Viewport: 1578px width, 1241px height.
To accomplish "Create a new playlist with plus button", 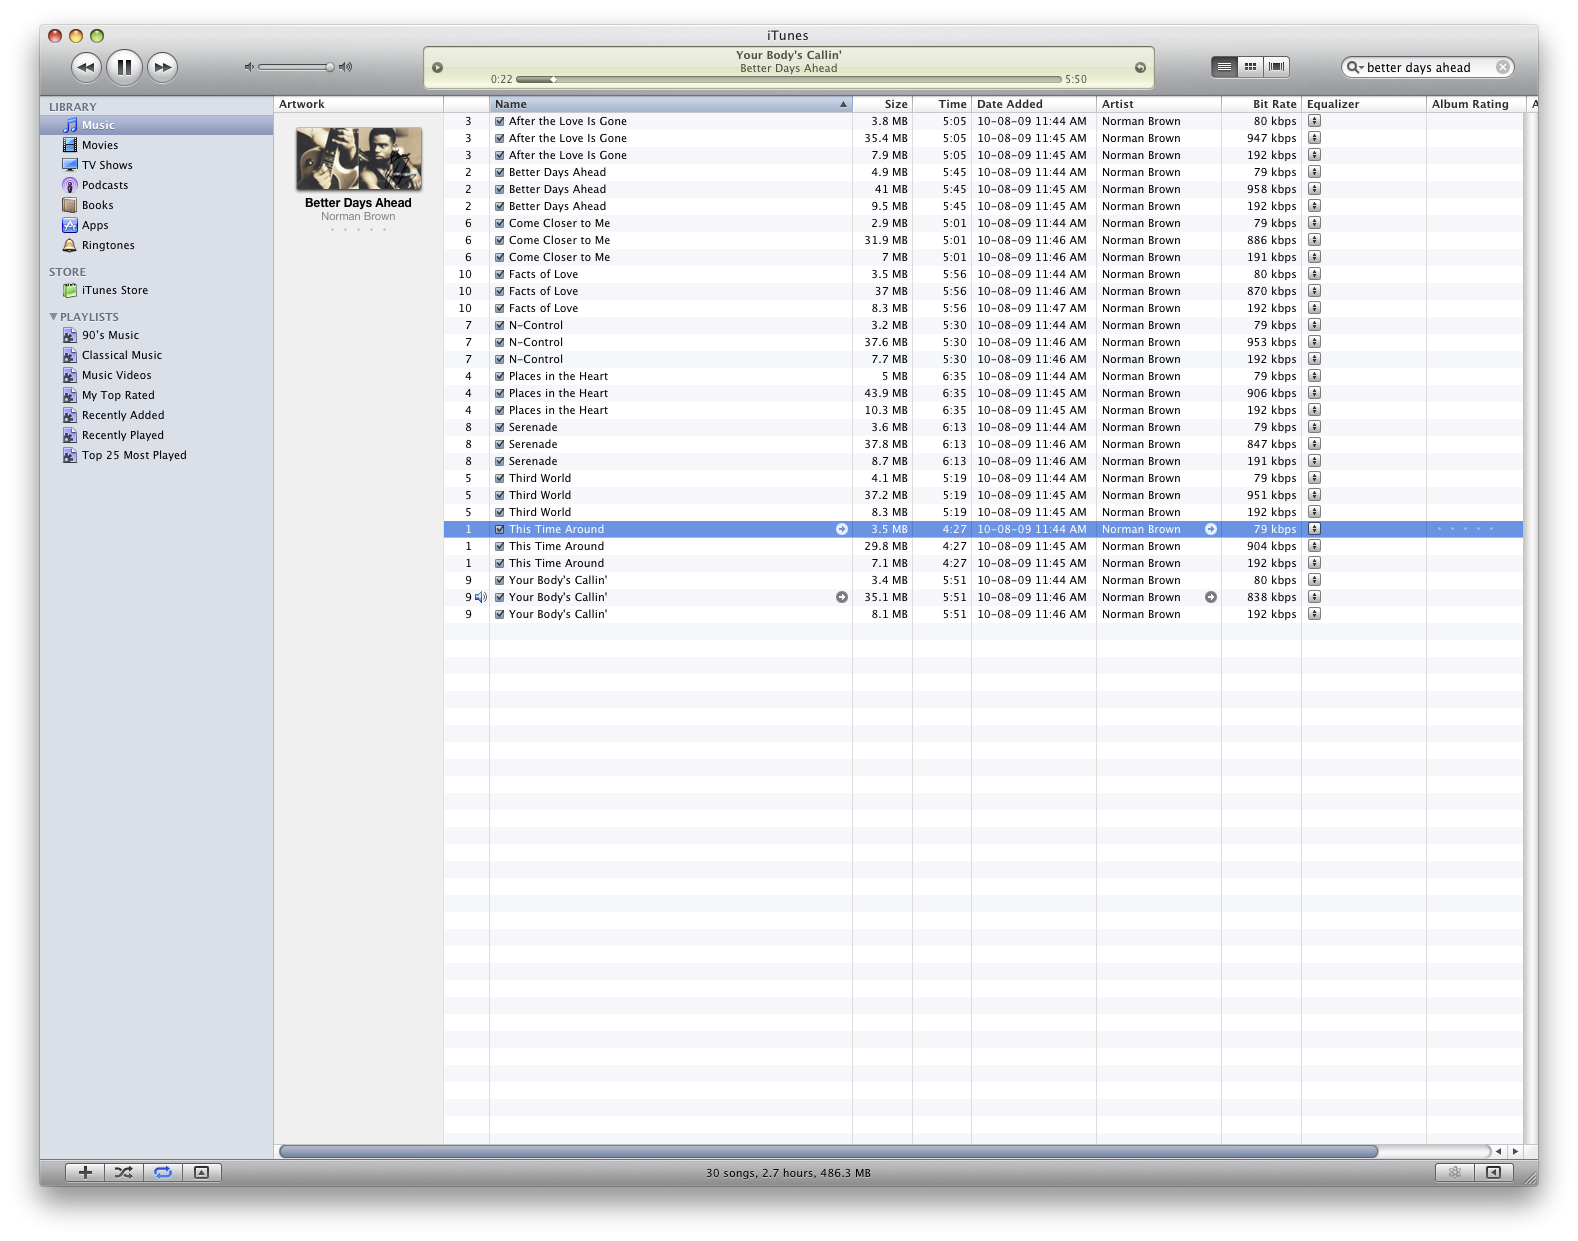I will tap(85, 1172).
